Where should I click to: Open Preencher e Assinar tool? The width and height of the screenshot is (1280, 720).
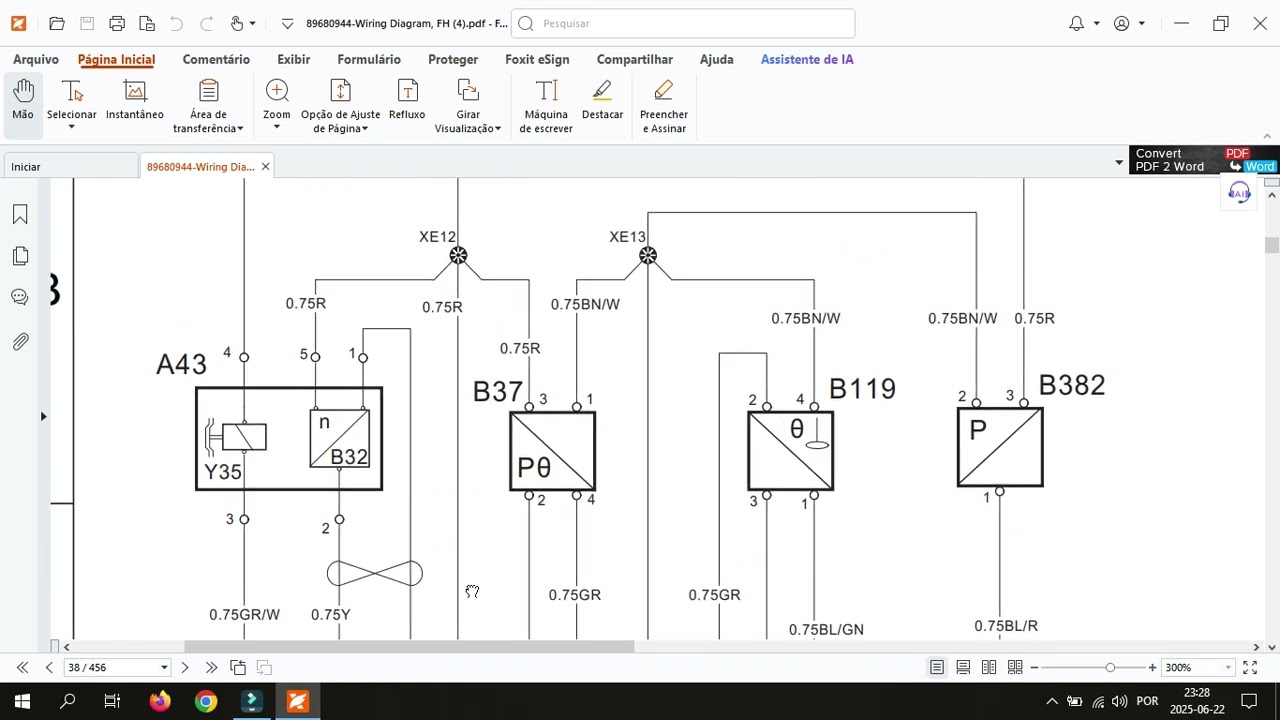click(664, 106)
